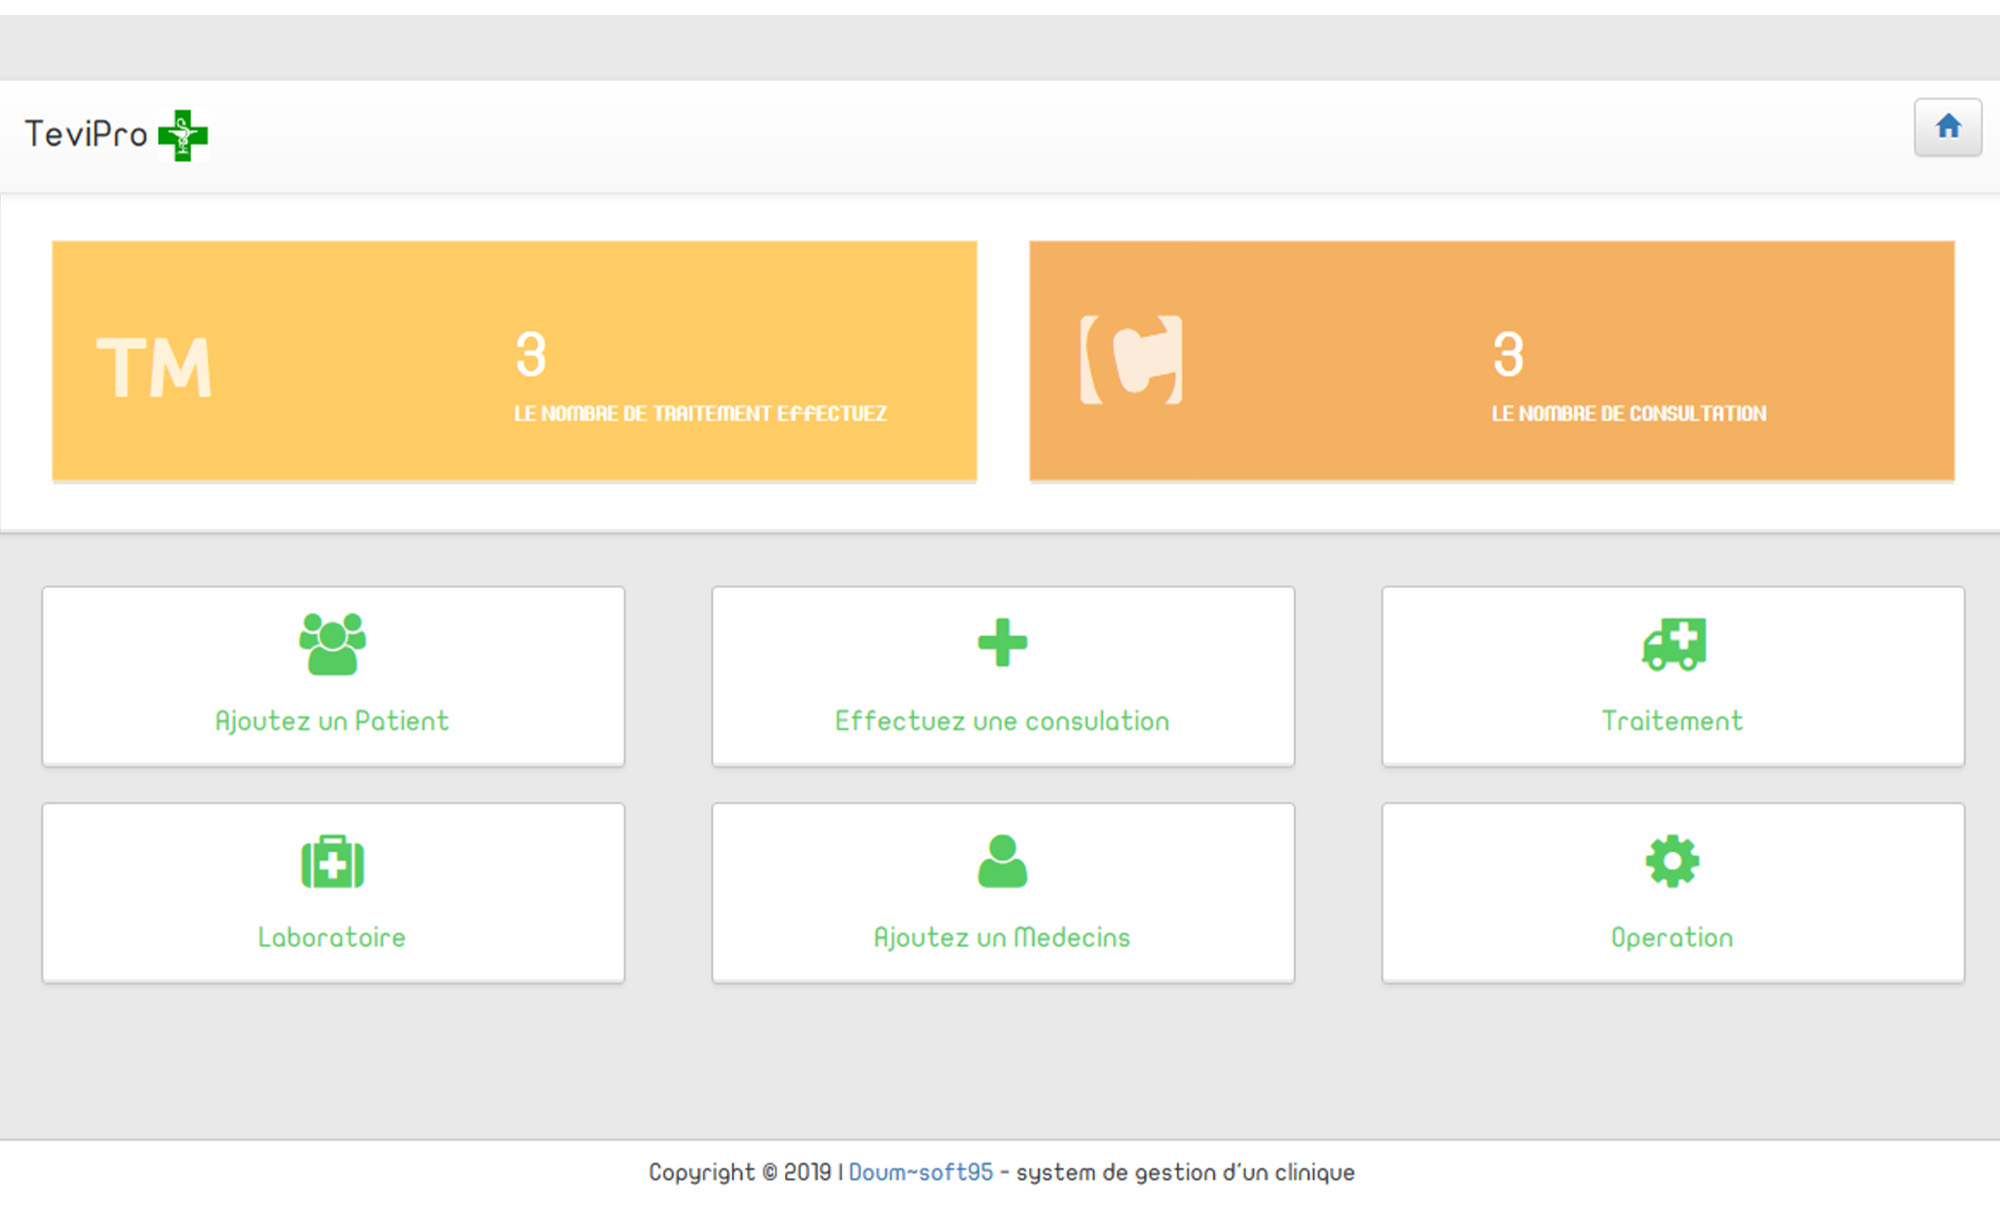Screen dimensions: 2000x1224
Task: Click the medical kit Laboratoire icon
Action: [332, 861]
